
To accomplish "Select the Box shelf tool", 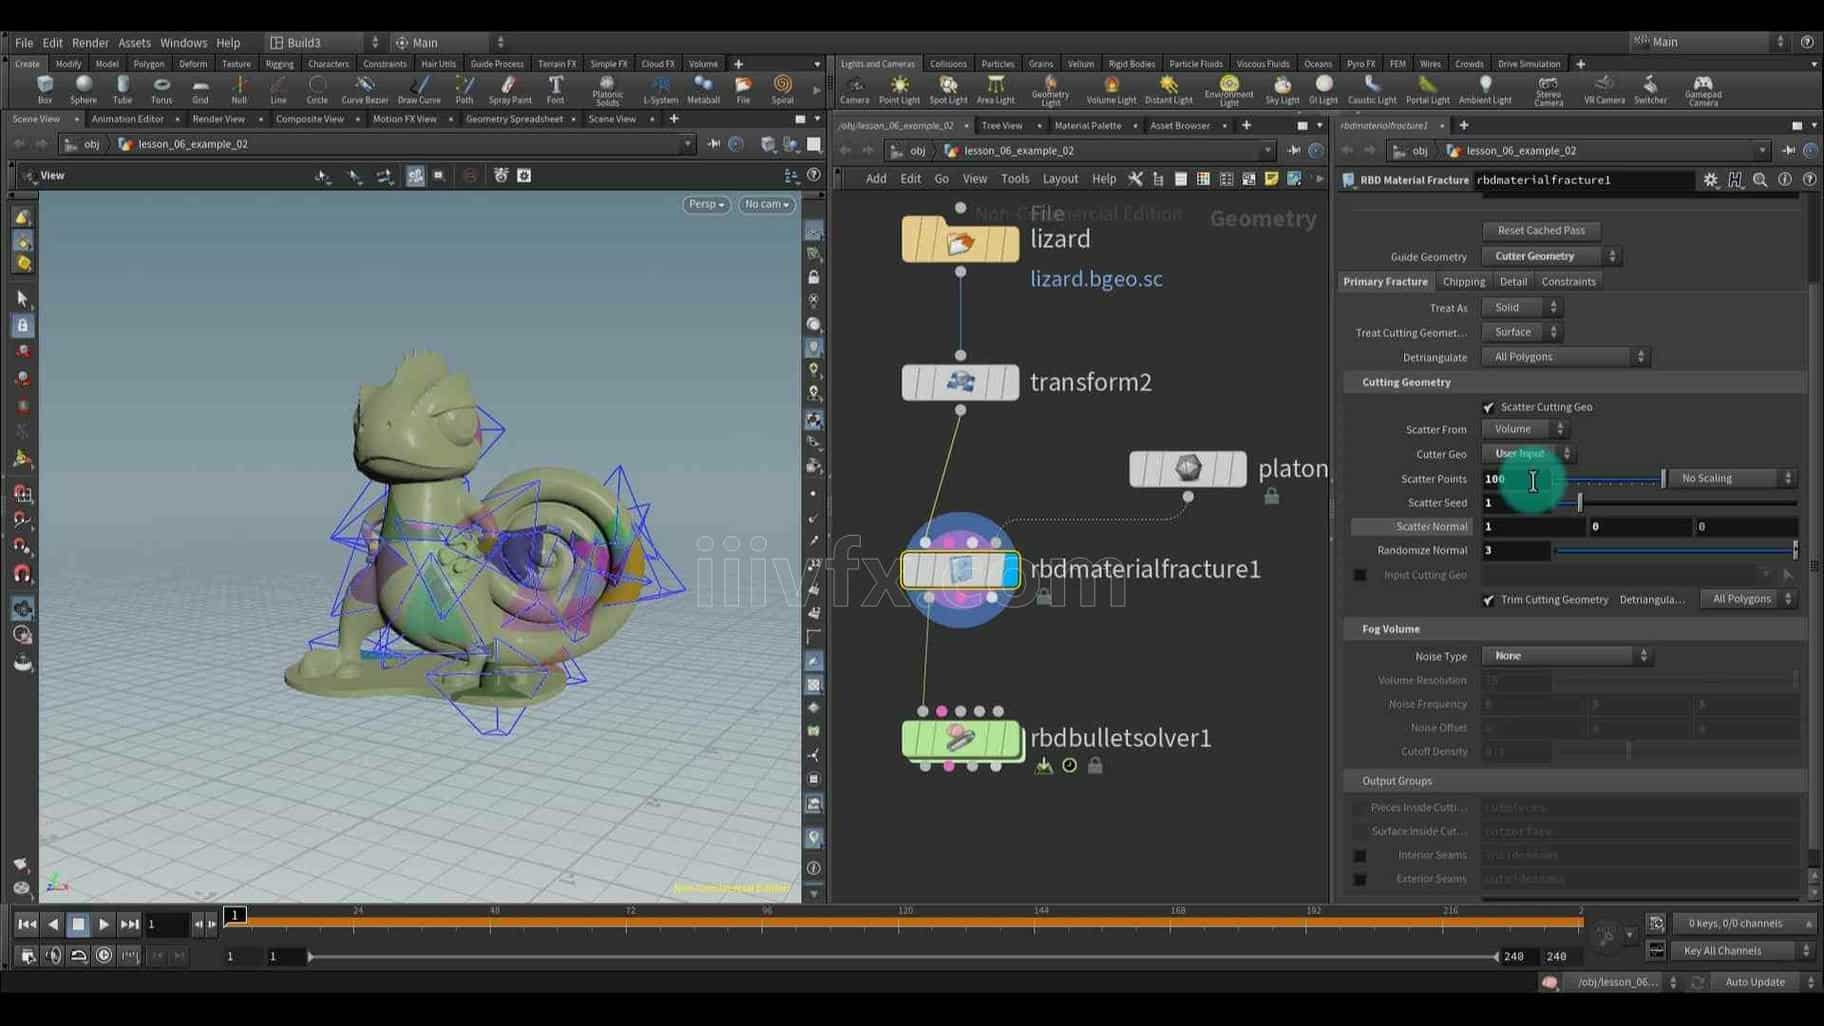I will click(45, 90).
